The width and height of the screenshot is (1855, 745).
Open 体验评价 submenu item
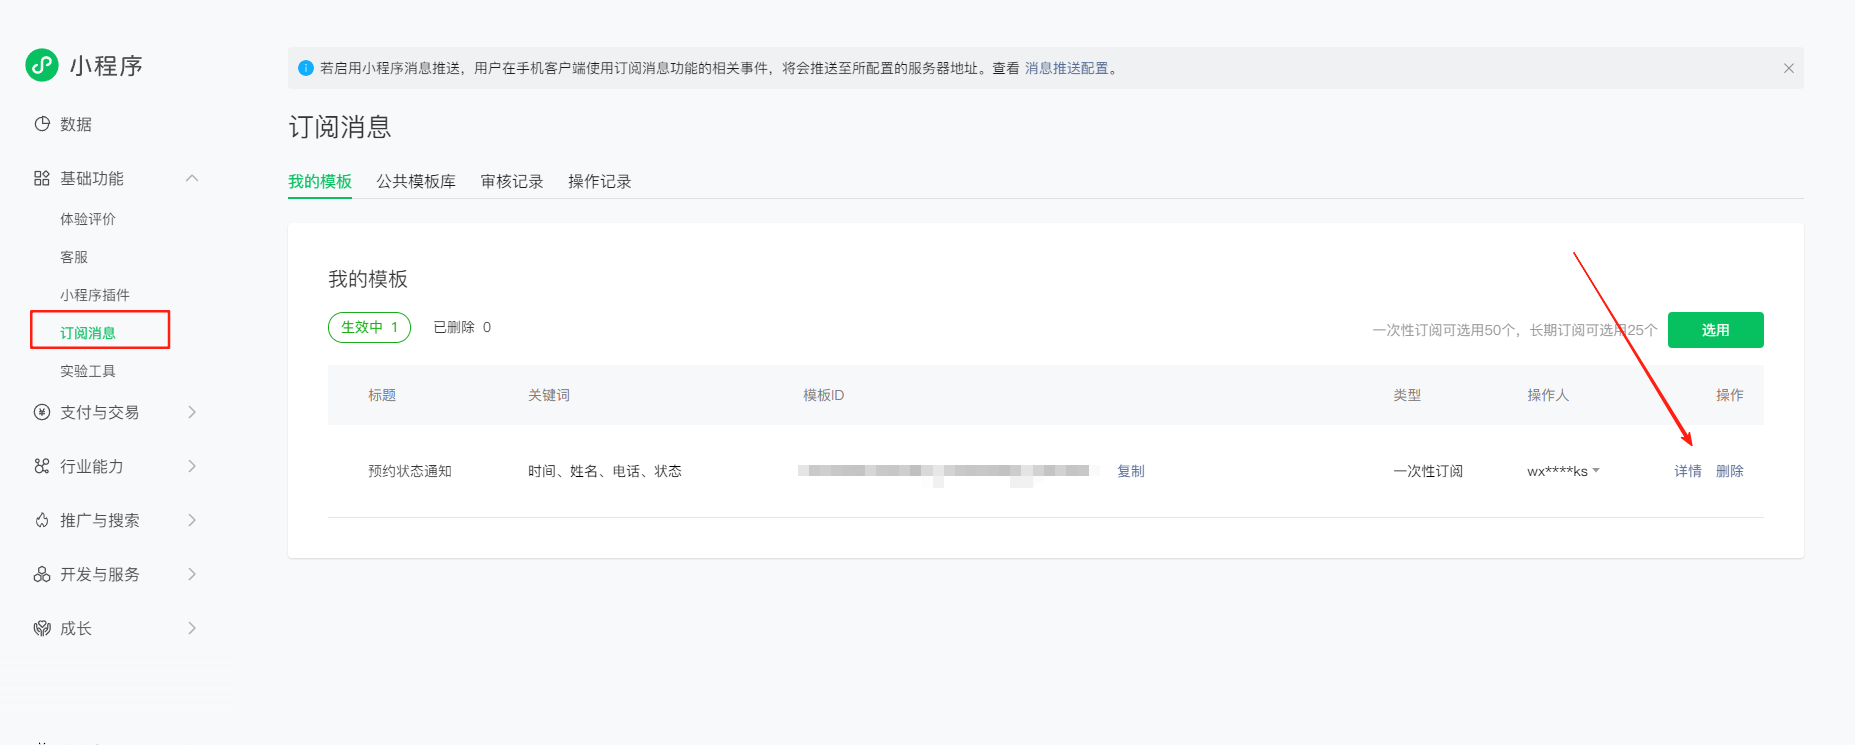tap(88, 219)
